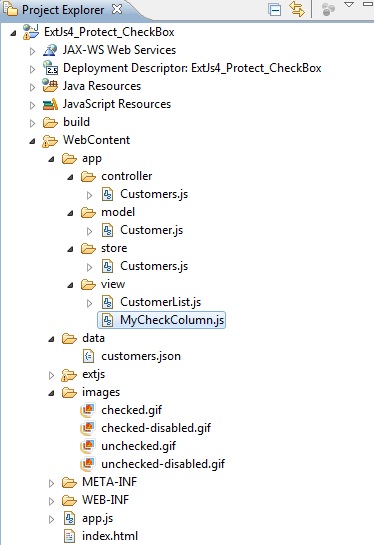374x545 pixels.
Task: Collapse the data folder
Action: 51,339
